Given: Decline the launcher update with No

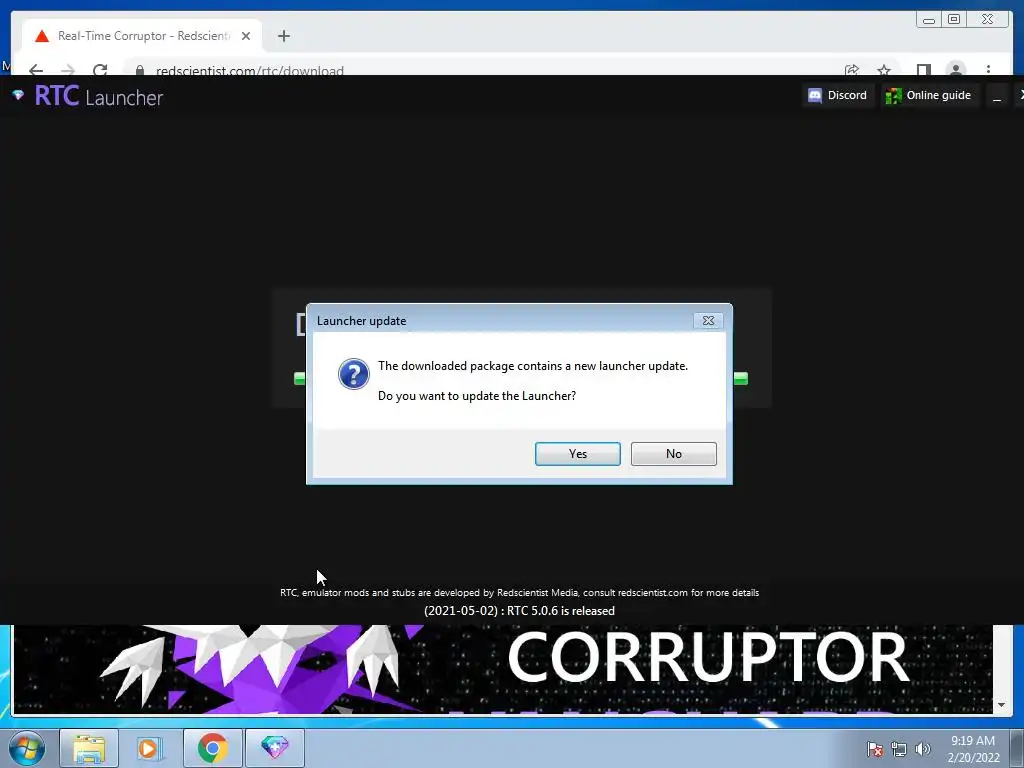Looking at the screenshot, I should 673,454.
